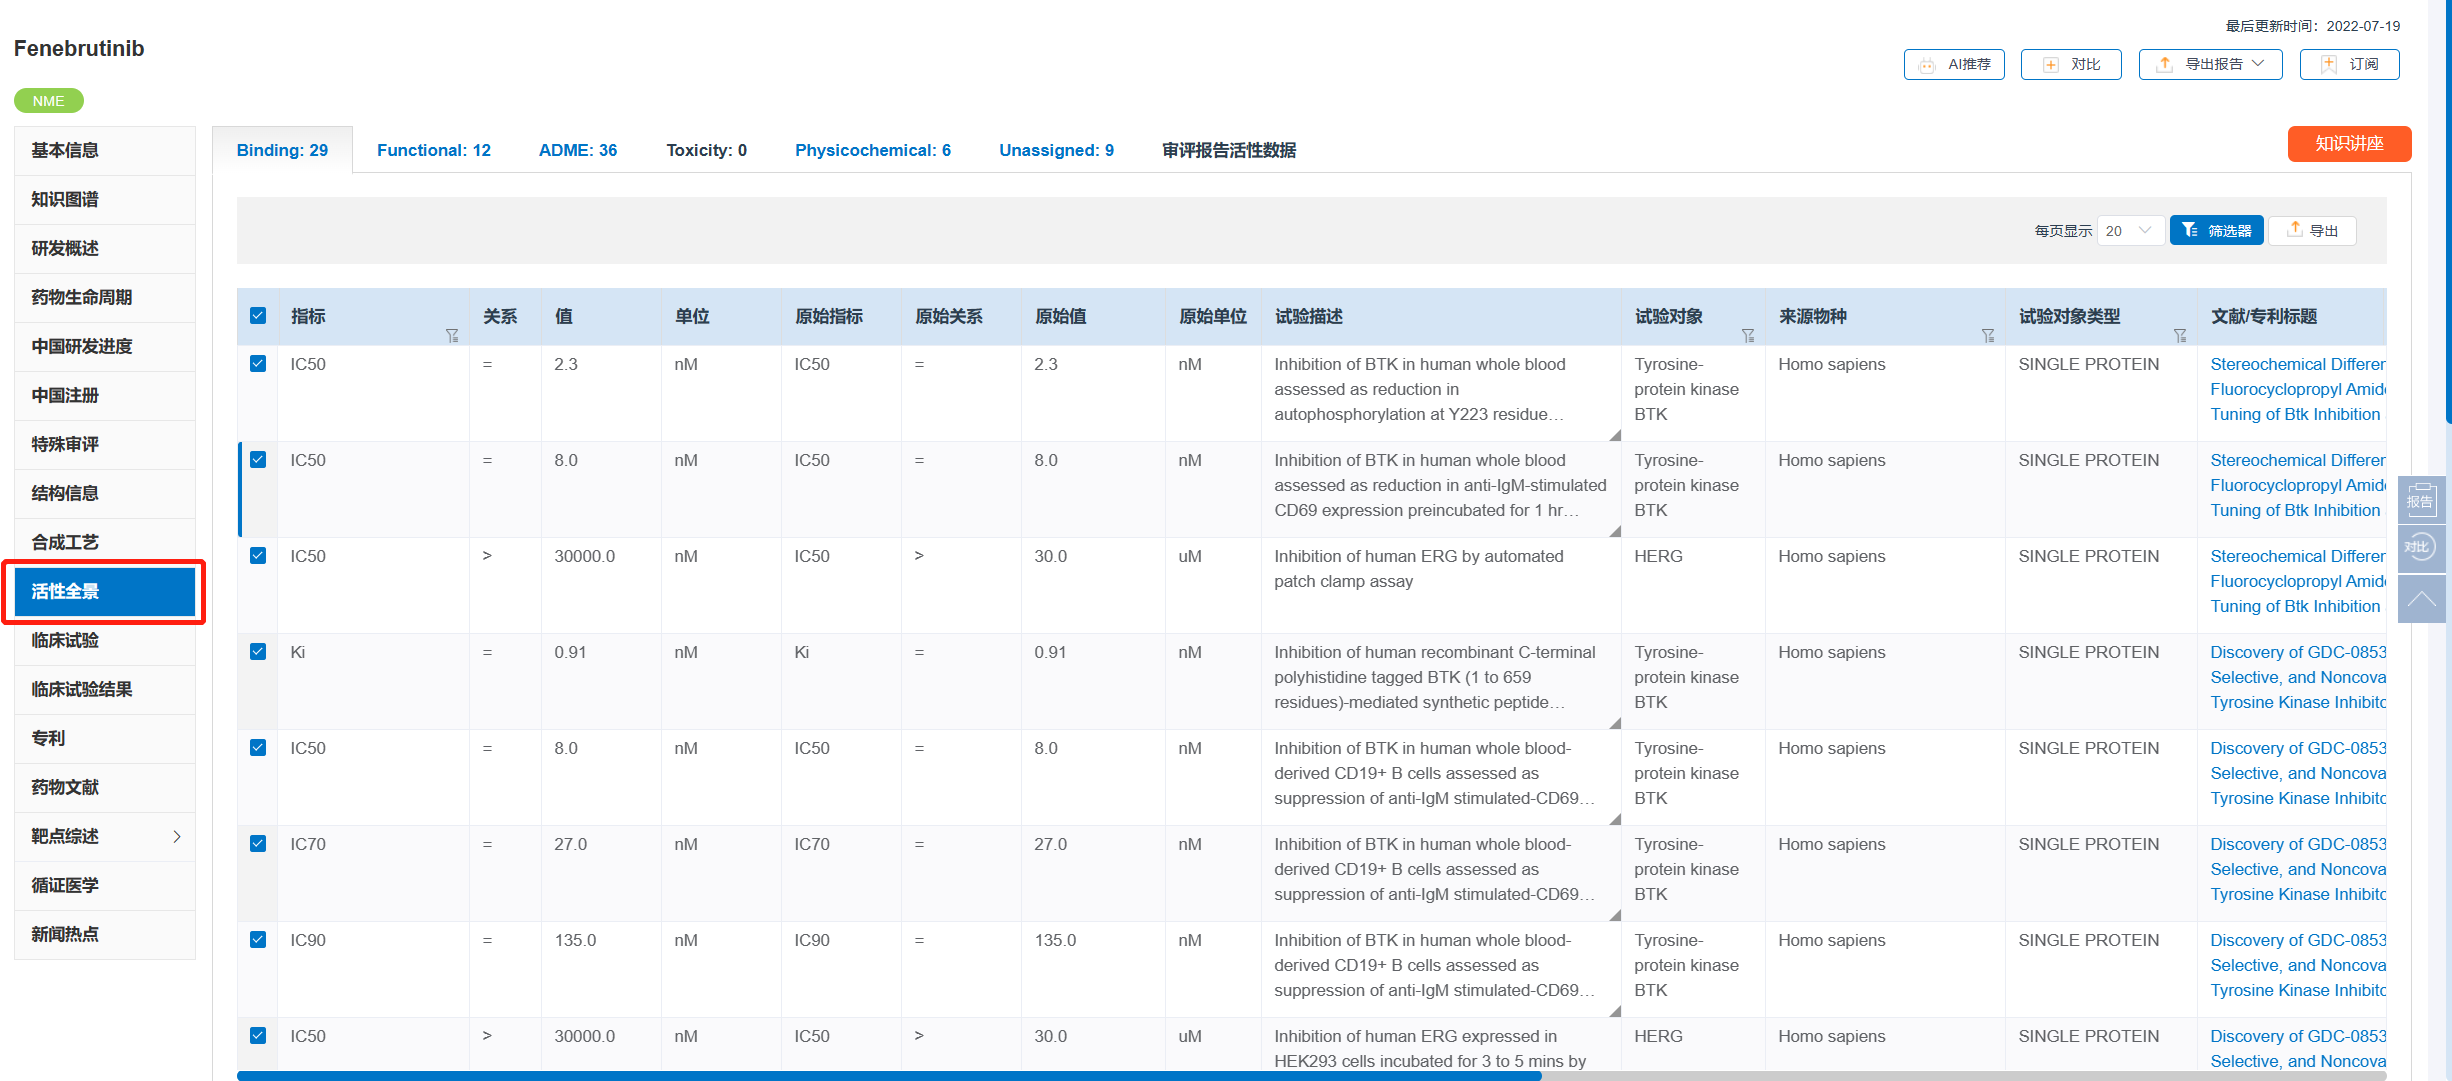Open the 每页显示 20 page size dropdown
2452x1081 pixels.
click(x=2130, y=230)
